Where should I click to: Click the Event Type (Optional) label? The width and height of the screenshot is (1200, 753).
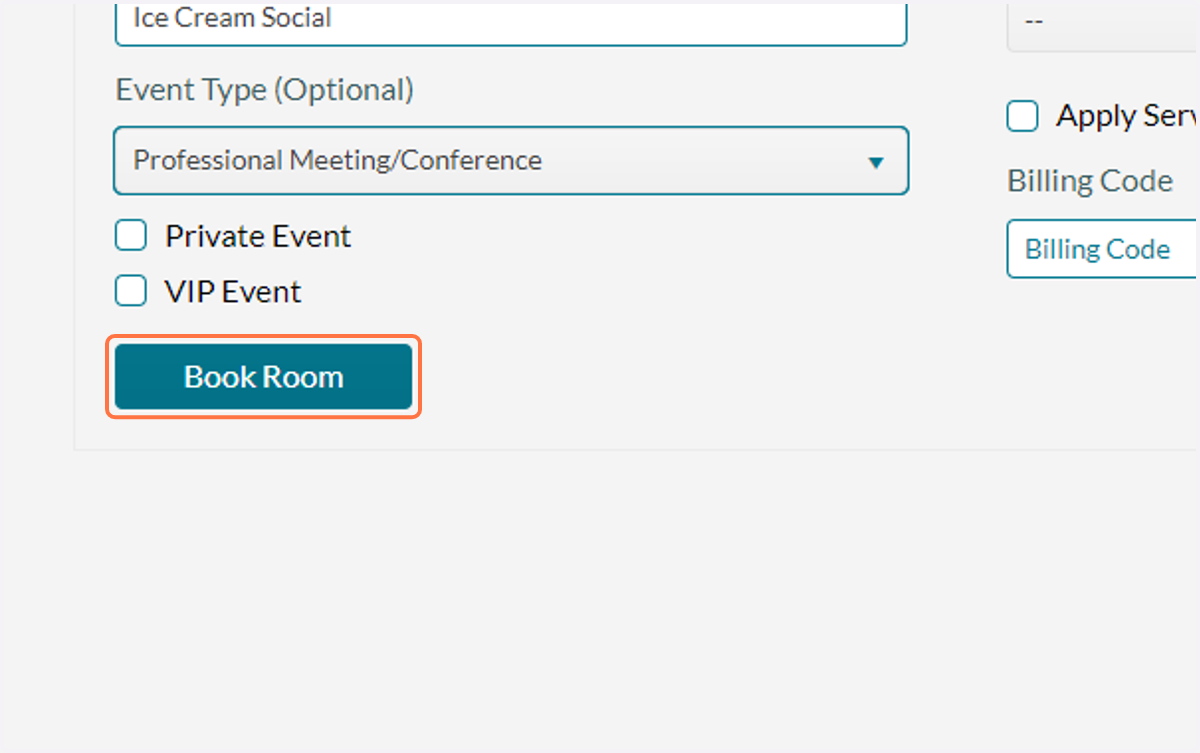(x=264, y=90)
